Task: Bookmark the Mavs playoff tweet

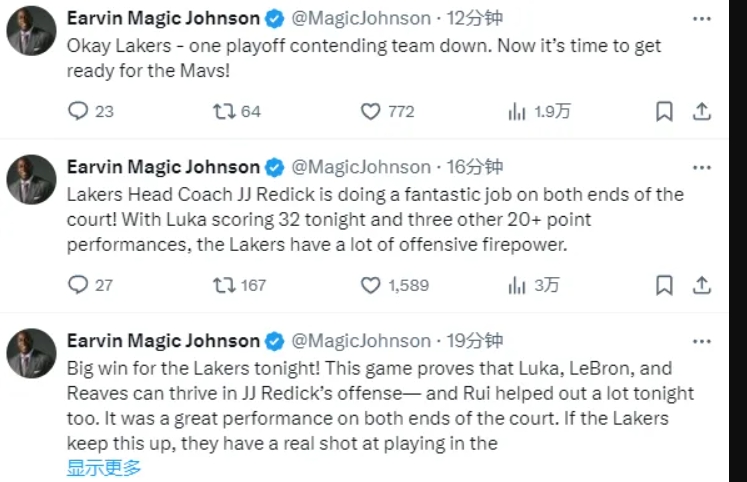Action: [x=664, y=112]
